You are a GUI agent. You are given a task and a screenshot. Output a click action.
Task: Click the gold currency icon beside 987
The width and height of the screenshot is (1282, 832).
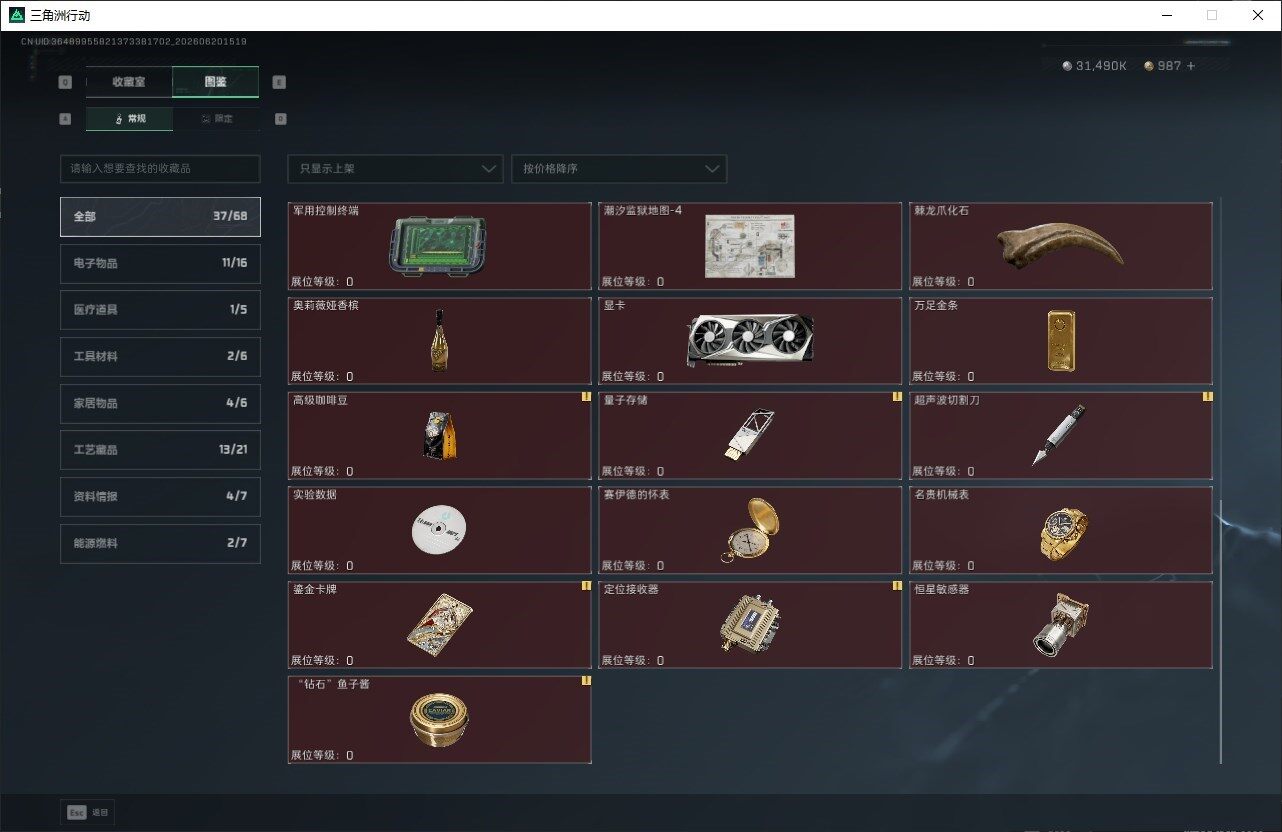[x=1149, y=66]
